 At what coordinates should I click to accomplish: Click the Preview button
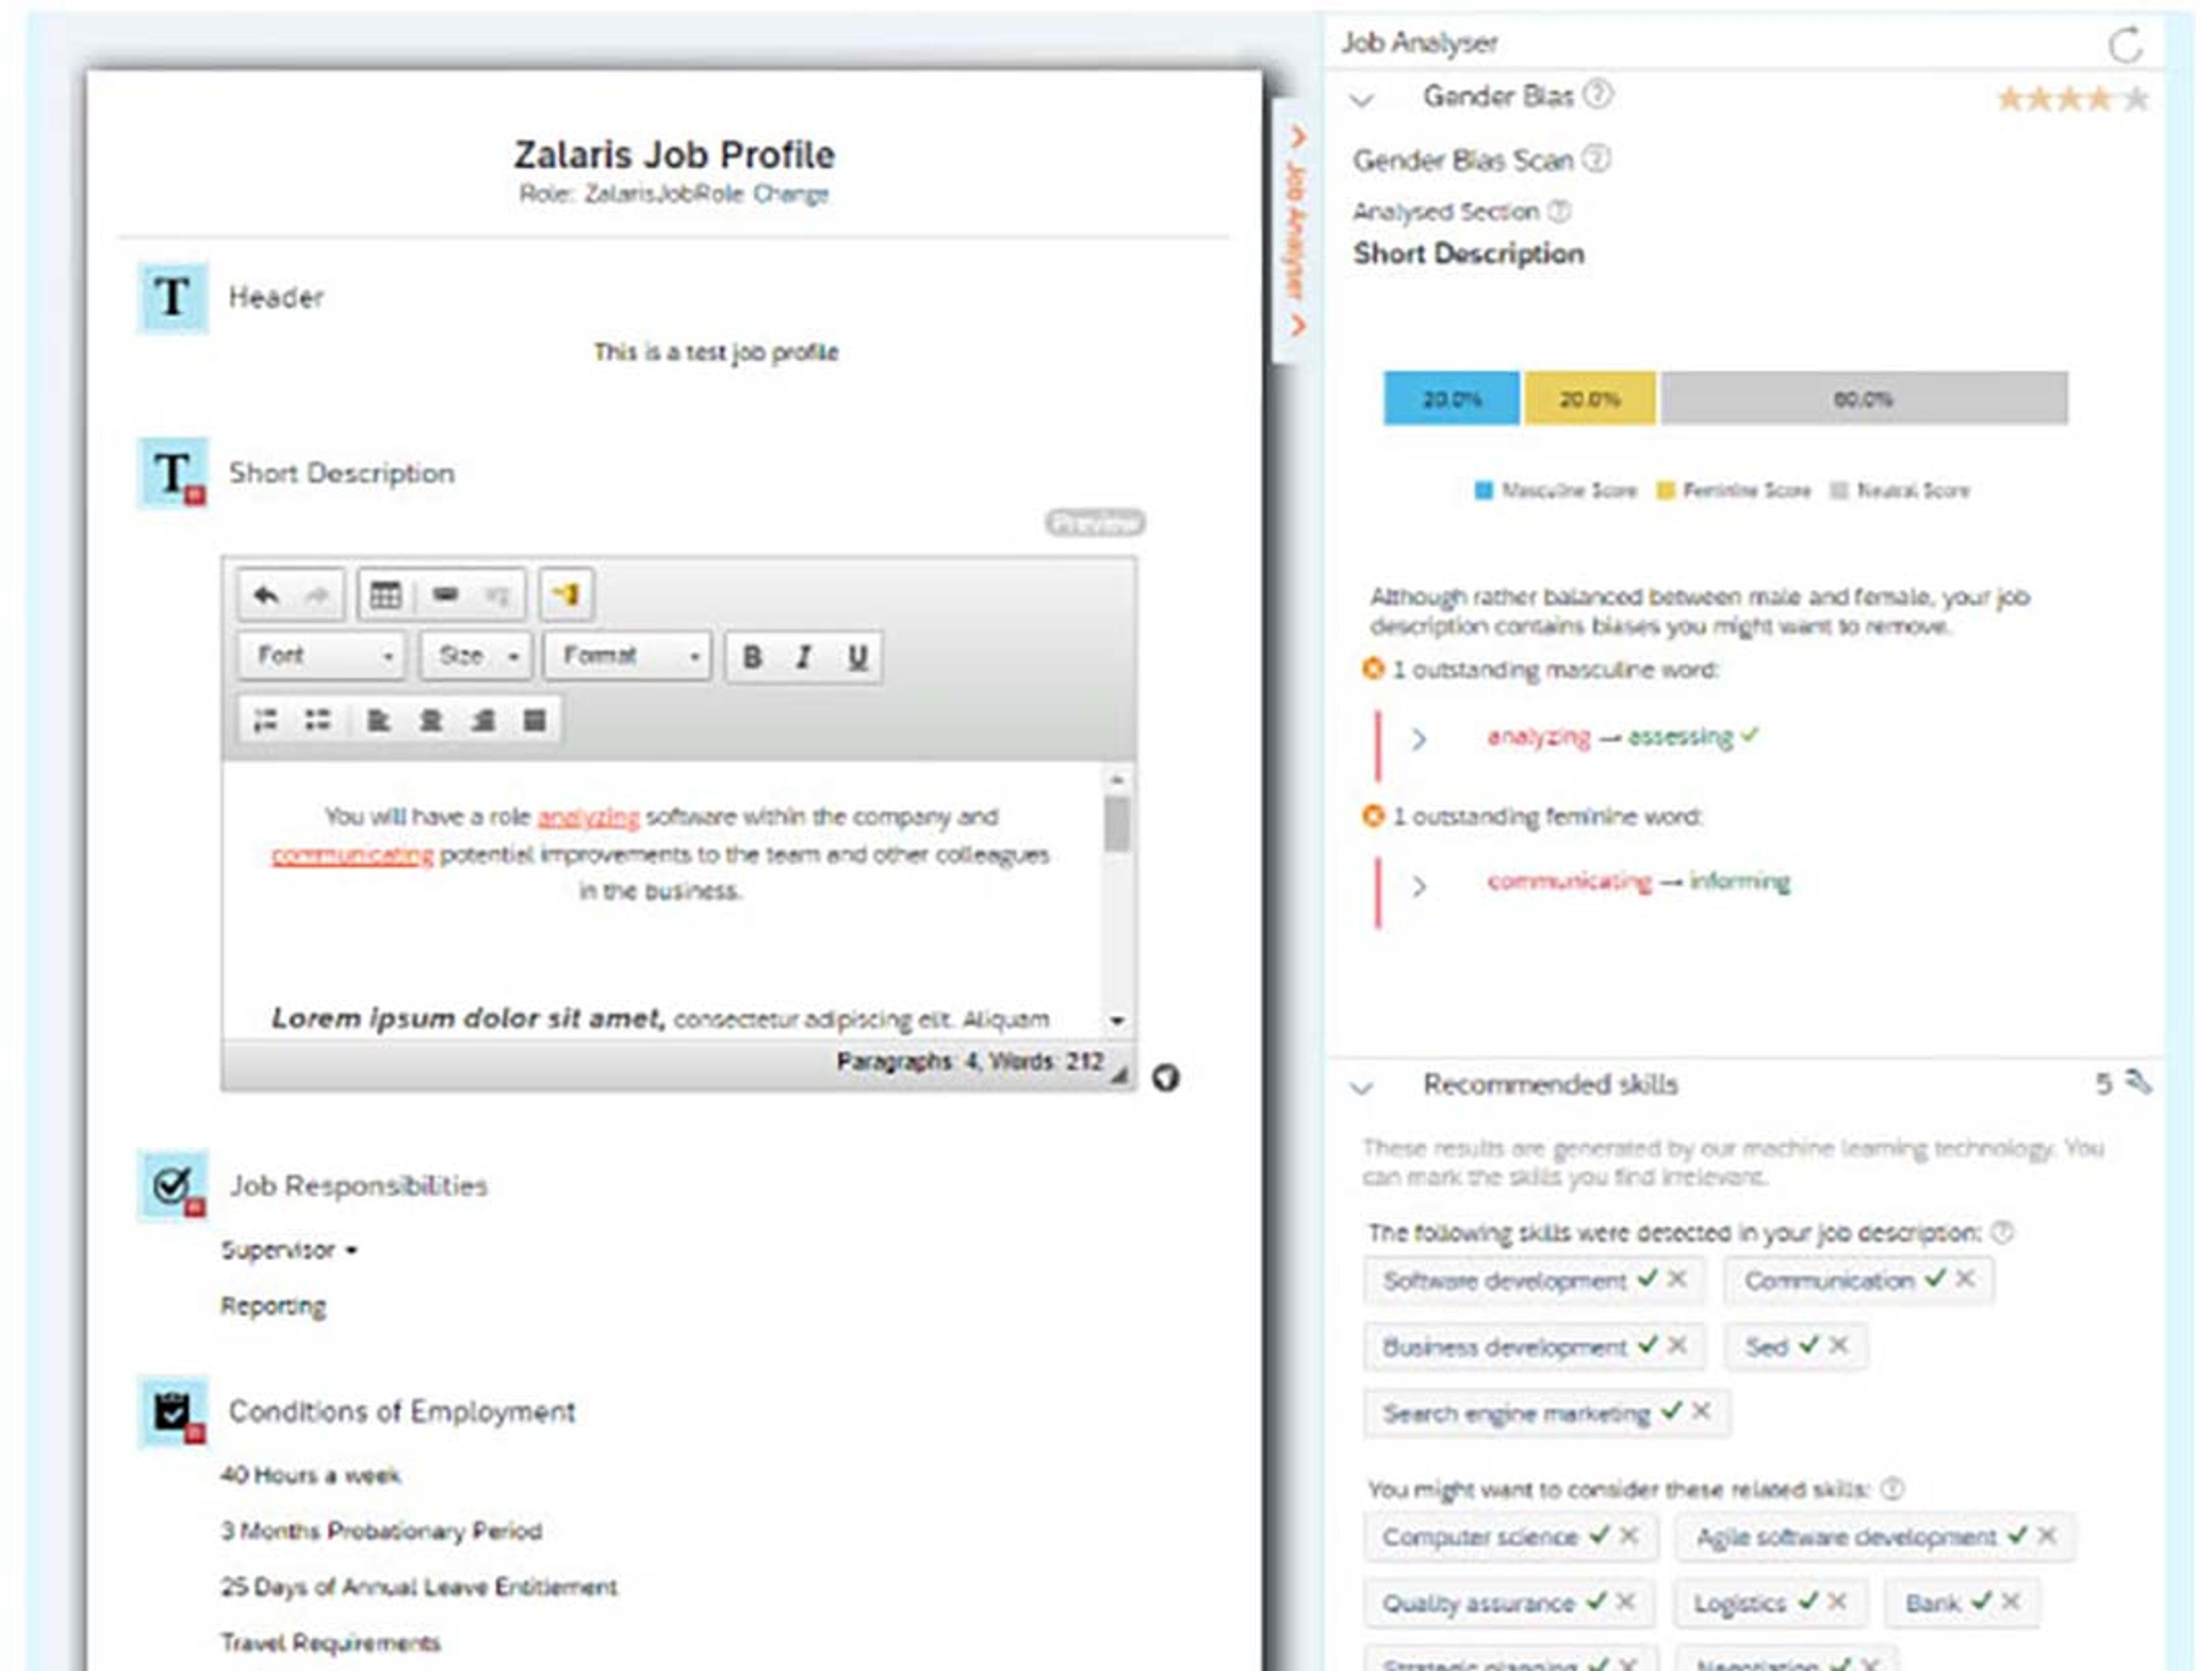coord(1095,523)
